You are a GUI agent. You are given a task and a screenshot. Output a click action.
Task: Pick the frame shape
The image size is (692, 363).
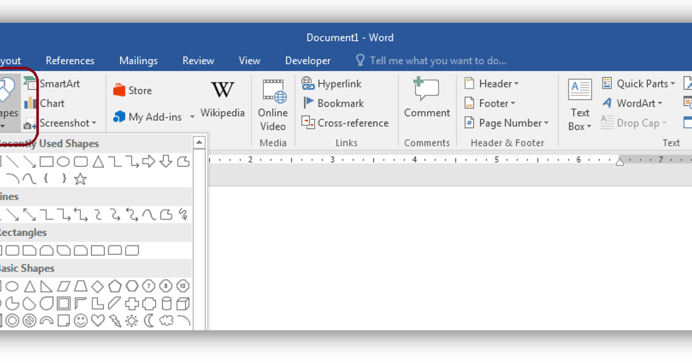click(x=64, y=303)
